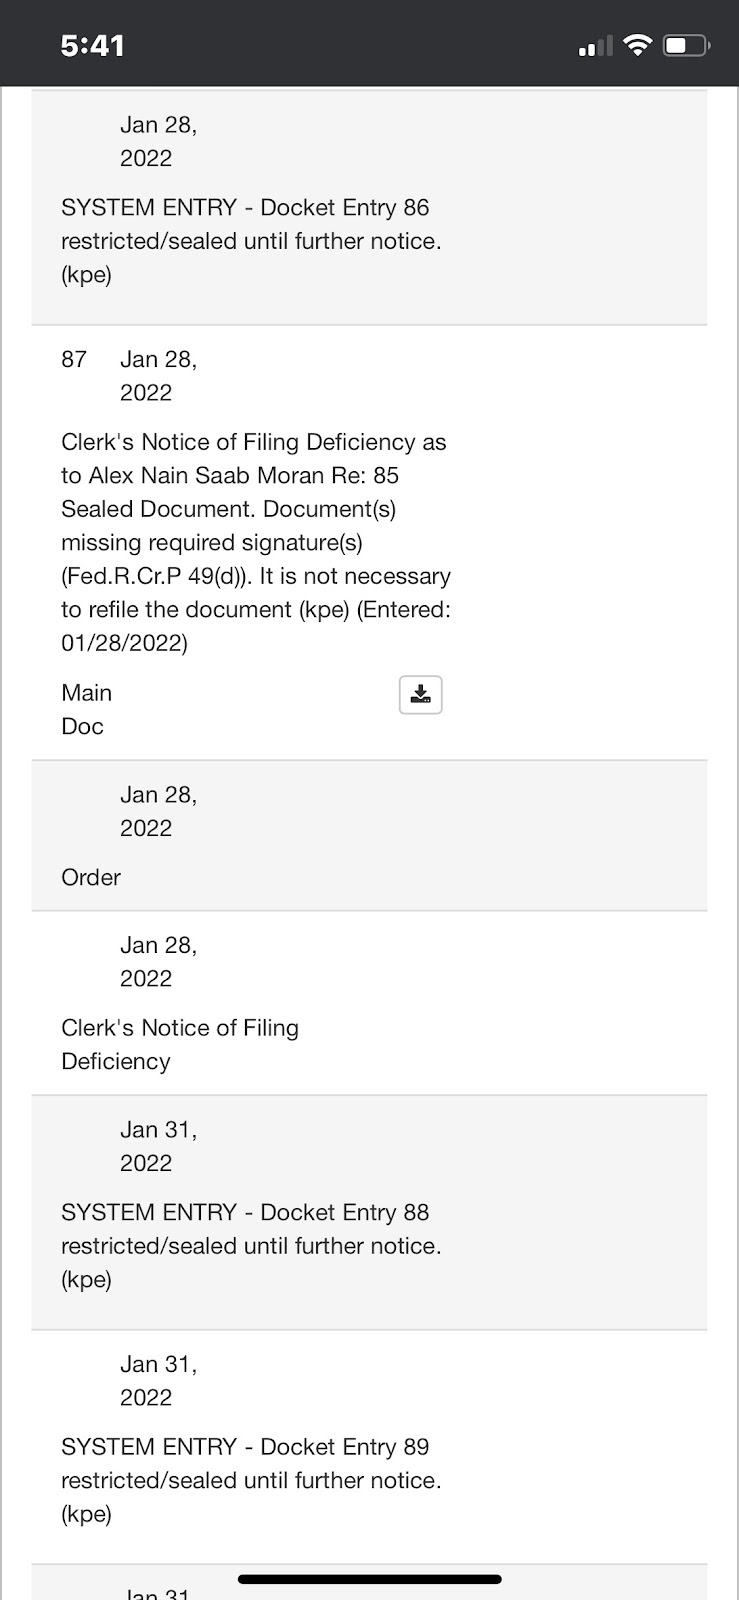
Task: Tap the Main Doc label
Action: click(x=86, y=709)
